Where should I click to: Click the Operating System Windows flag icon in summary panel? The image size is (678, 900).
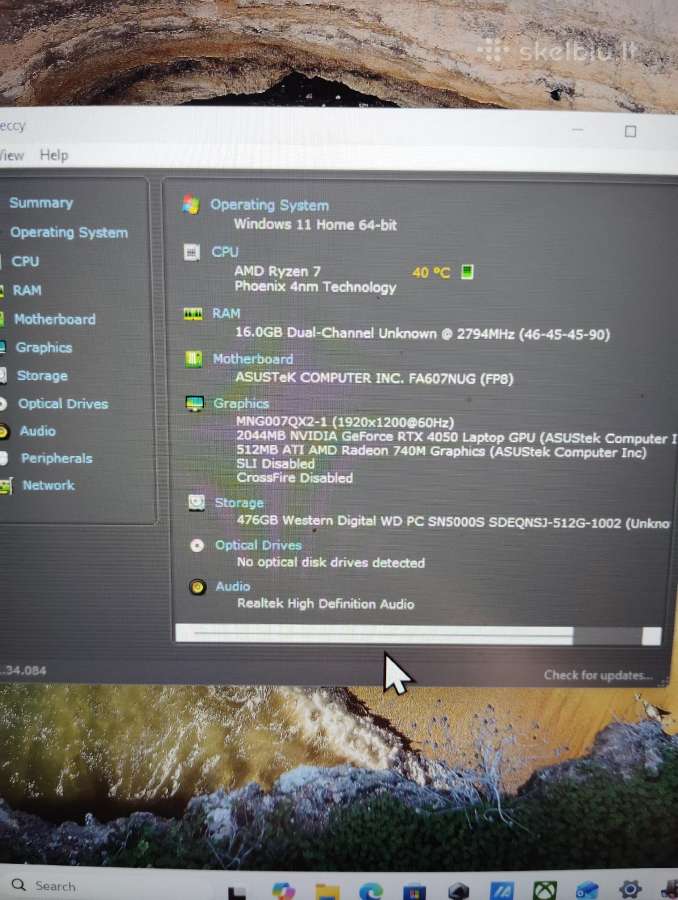191,204
